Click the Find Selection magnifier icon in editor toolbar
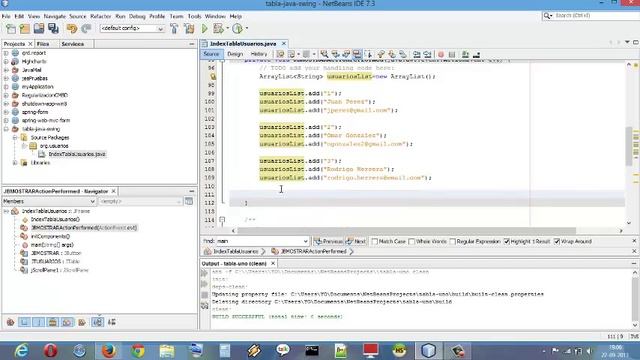Viewport: 640px width, 360px height. (x=324, y=54)
